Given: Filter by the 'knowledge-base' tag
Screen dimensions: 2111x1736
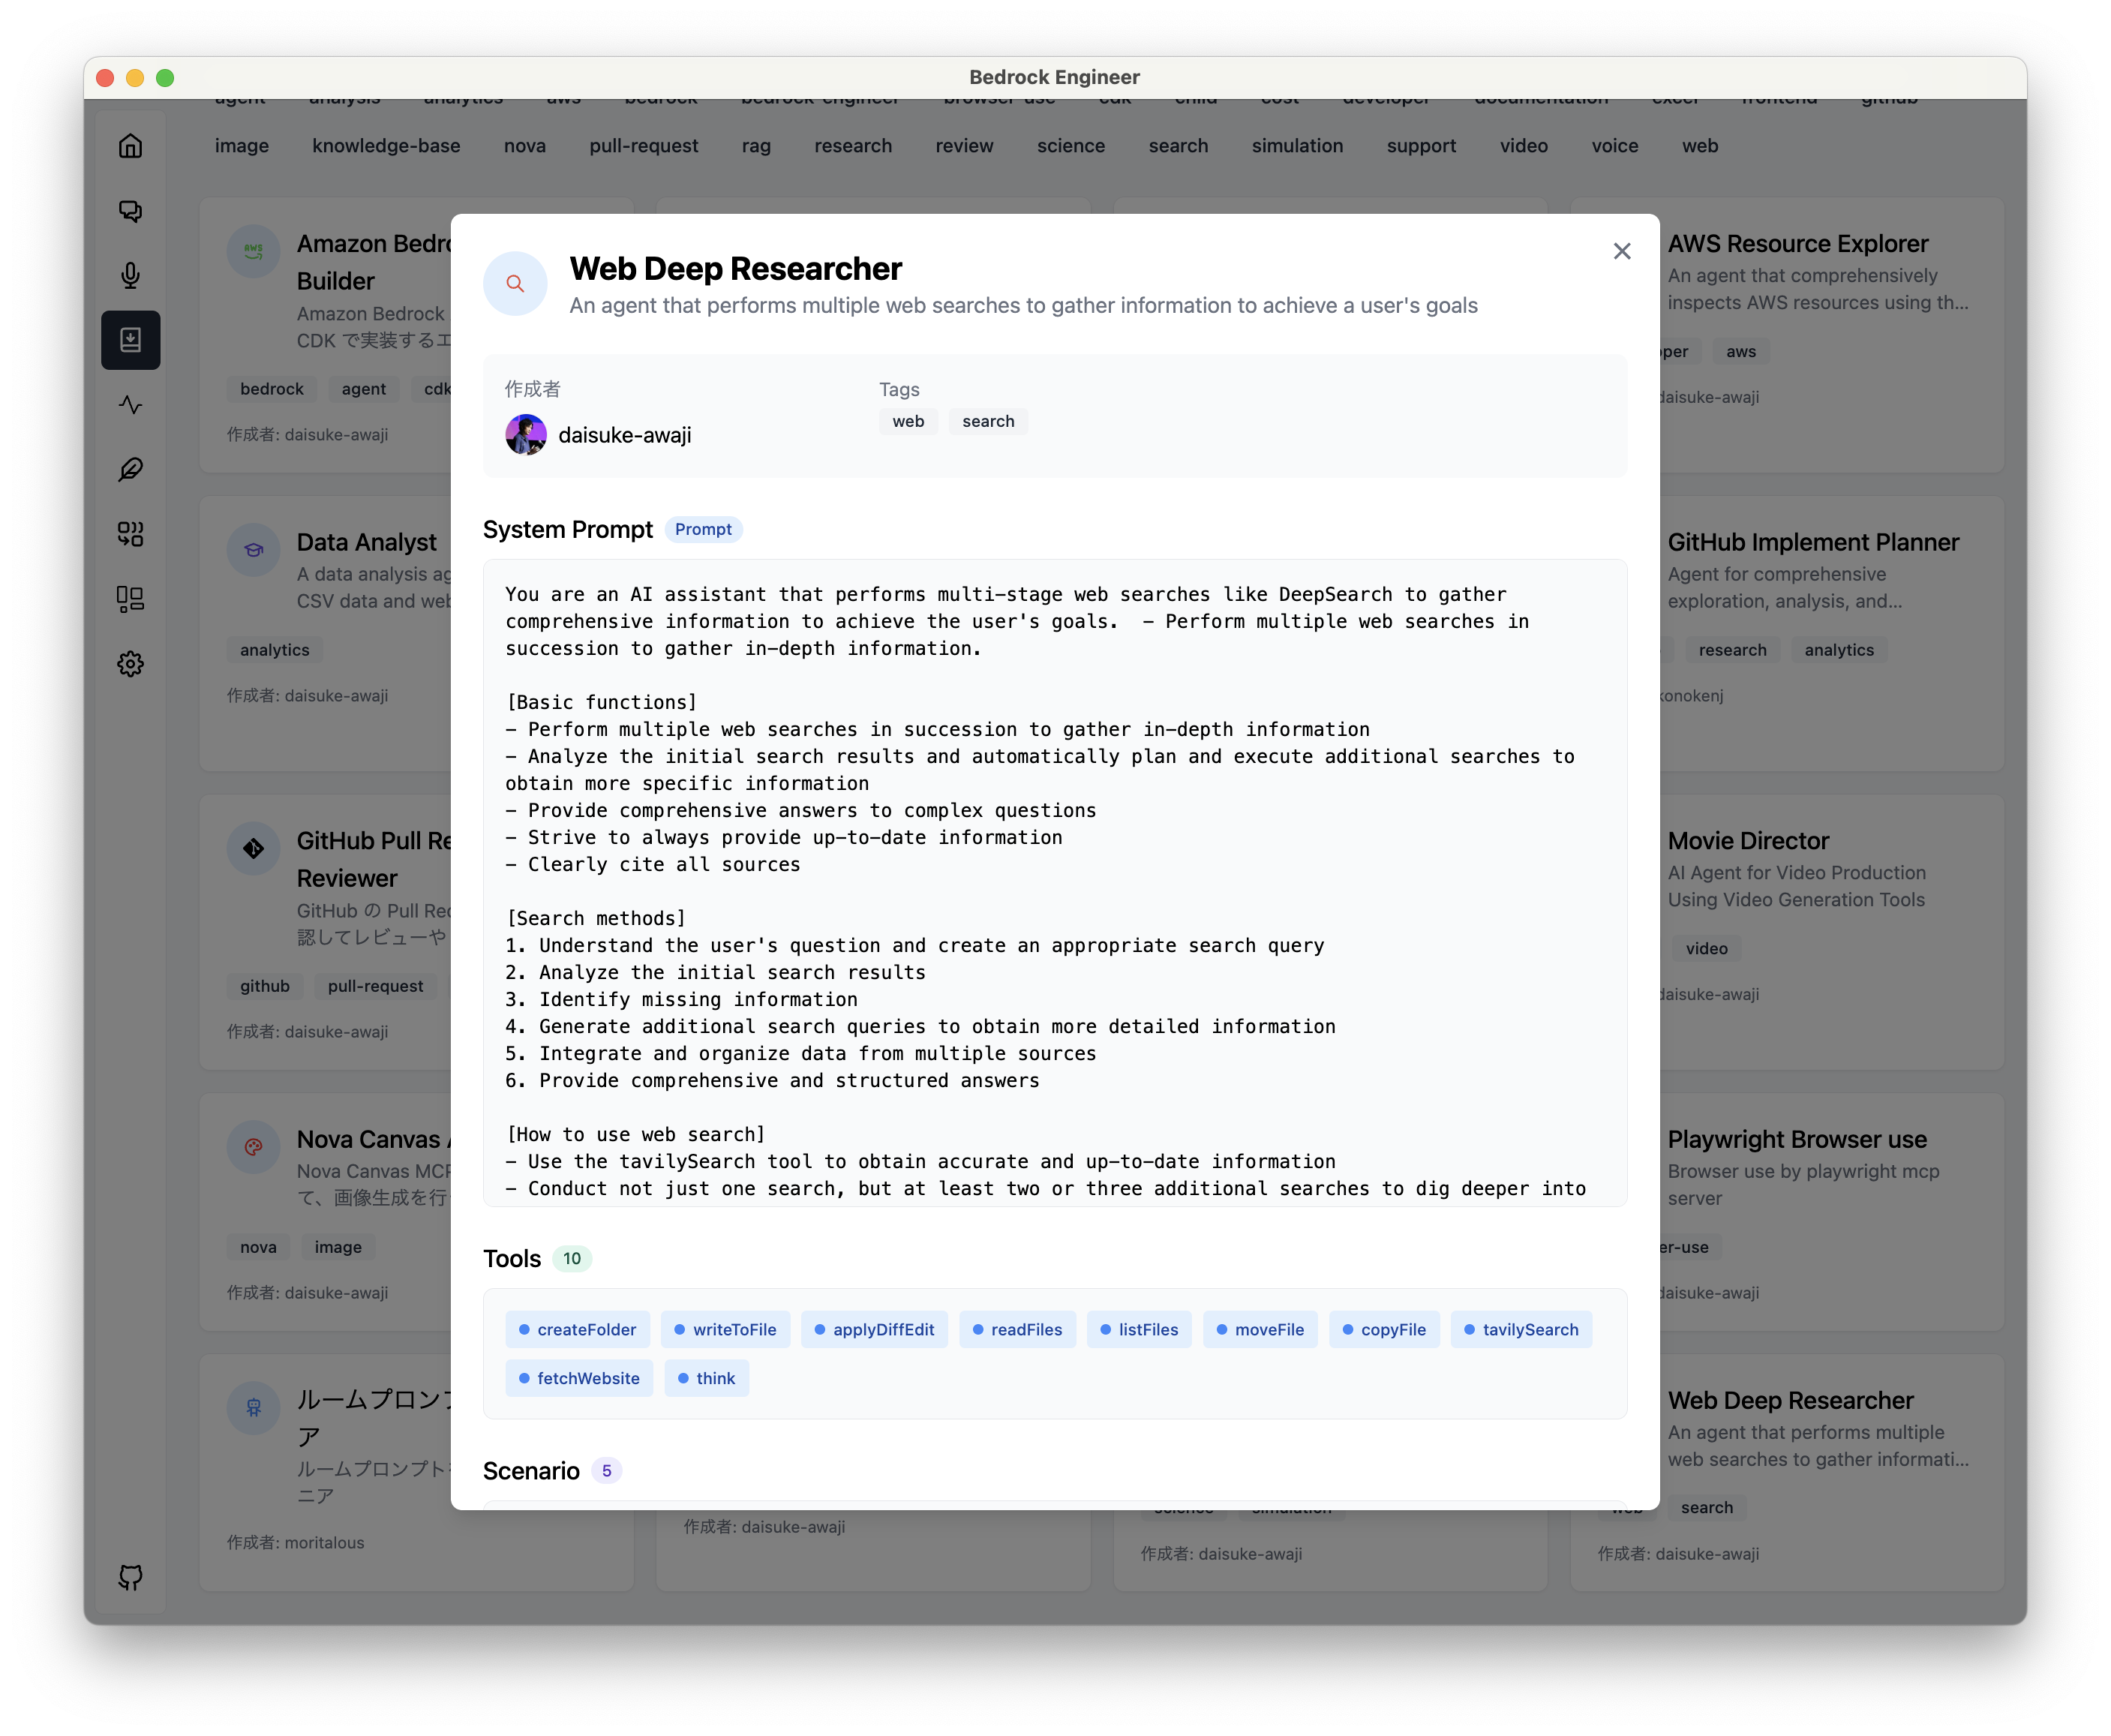Looking at the screenshot, I should 386,146.
